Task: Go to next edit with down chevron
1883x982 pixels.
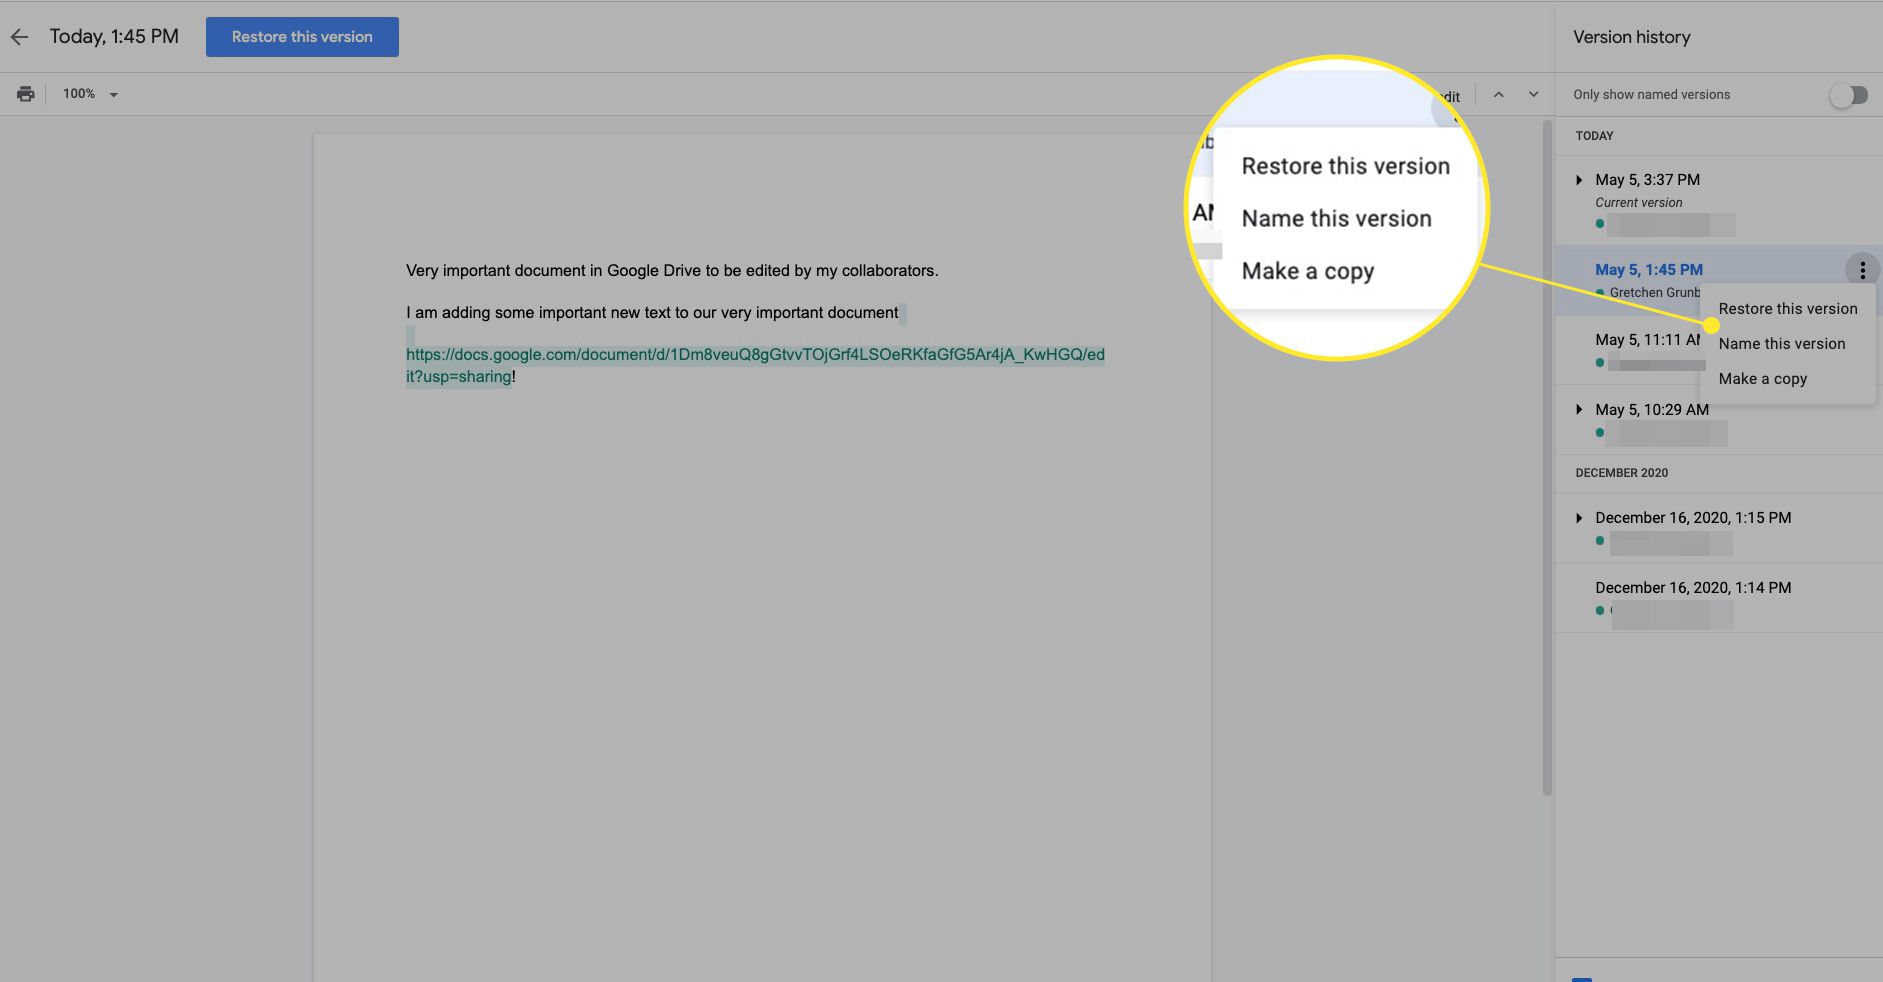Action: coord(1533,94)
